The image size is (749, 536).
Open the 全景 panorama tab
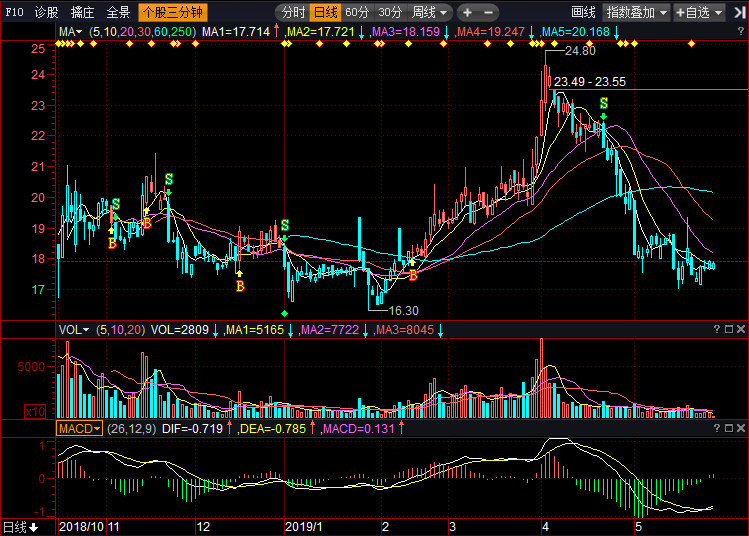point(118,13)
